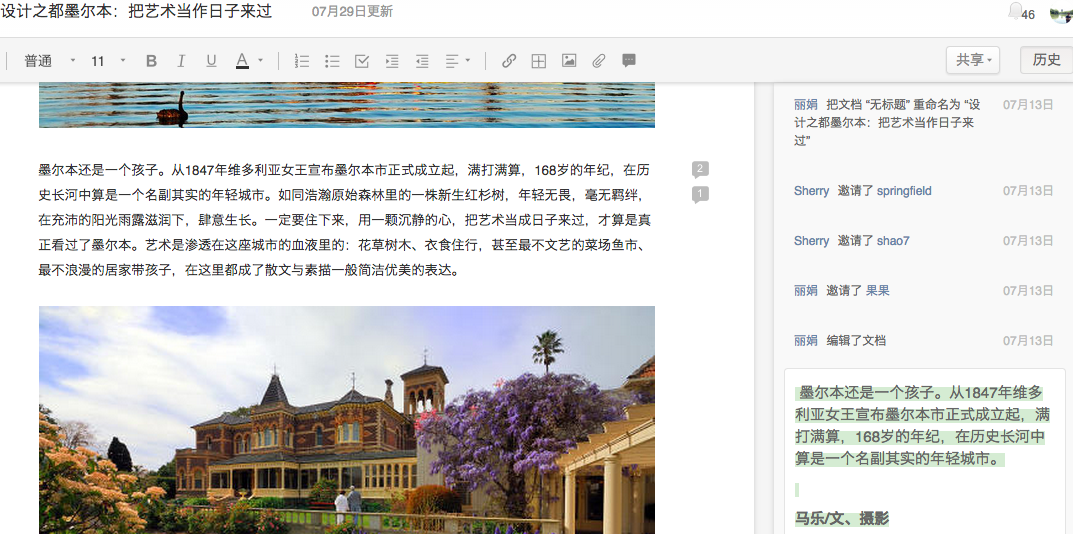Open the 共享 share menu

(973, 60)
